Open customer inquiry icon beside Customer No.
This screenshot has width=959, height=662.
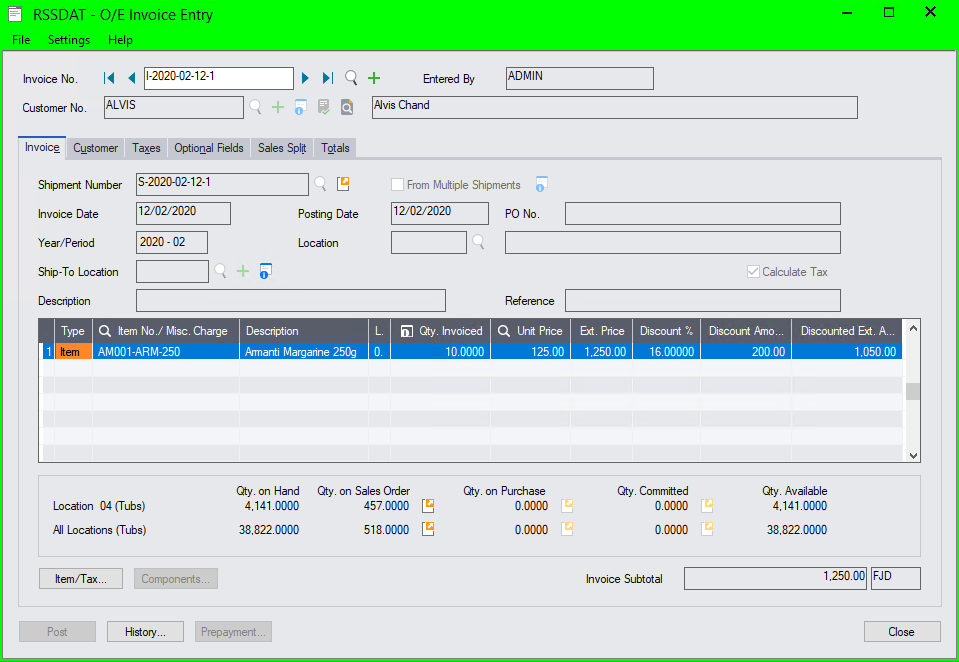tap(347, 107)
